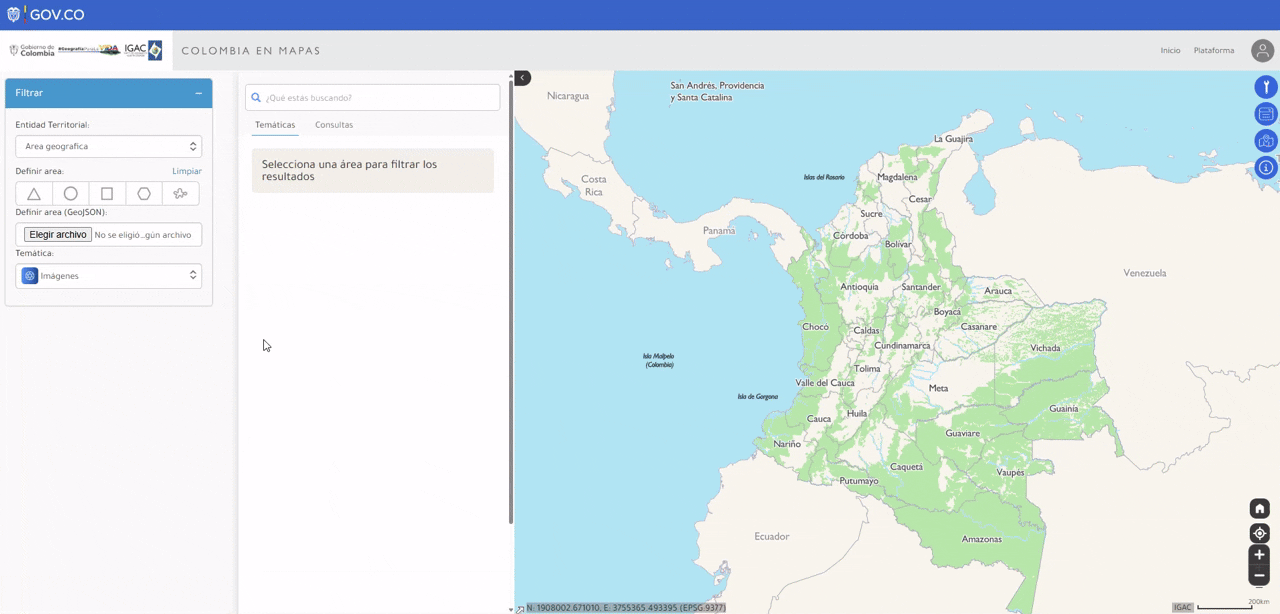The width and height of the screenshot is (1280, 614).
Task: Select the triangle area drawing tool
Action: coord(34,194)
